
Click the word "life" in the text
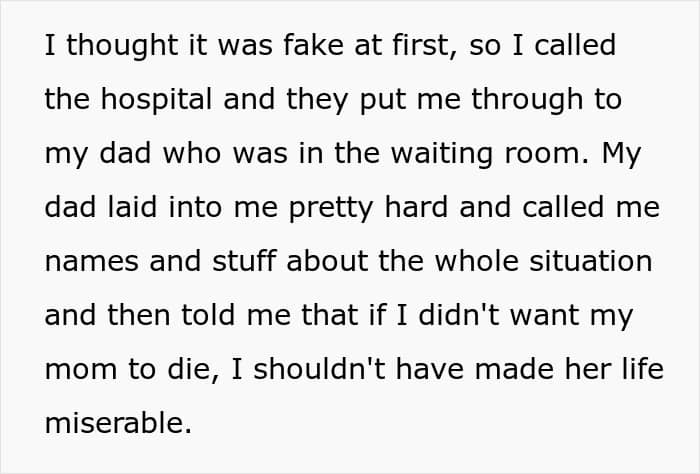point(638,369)
